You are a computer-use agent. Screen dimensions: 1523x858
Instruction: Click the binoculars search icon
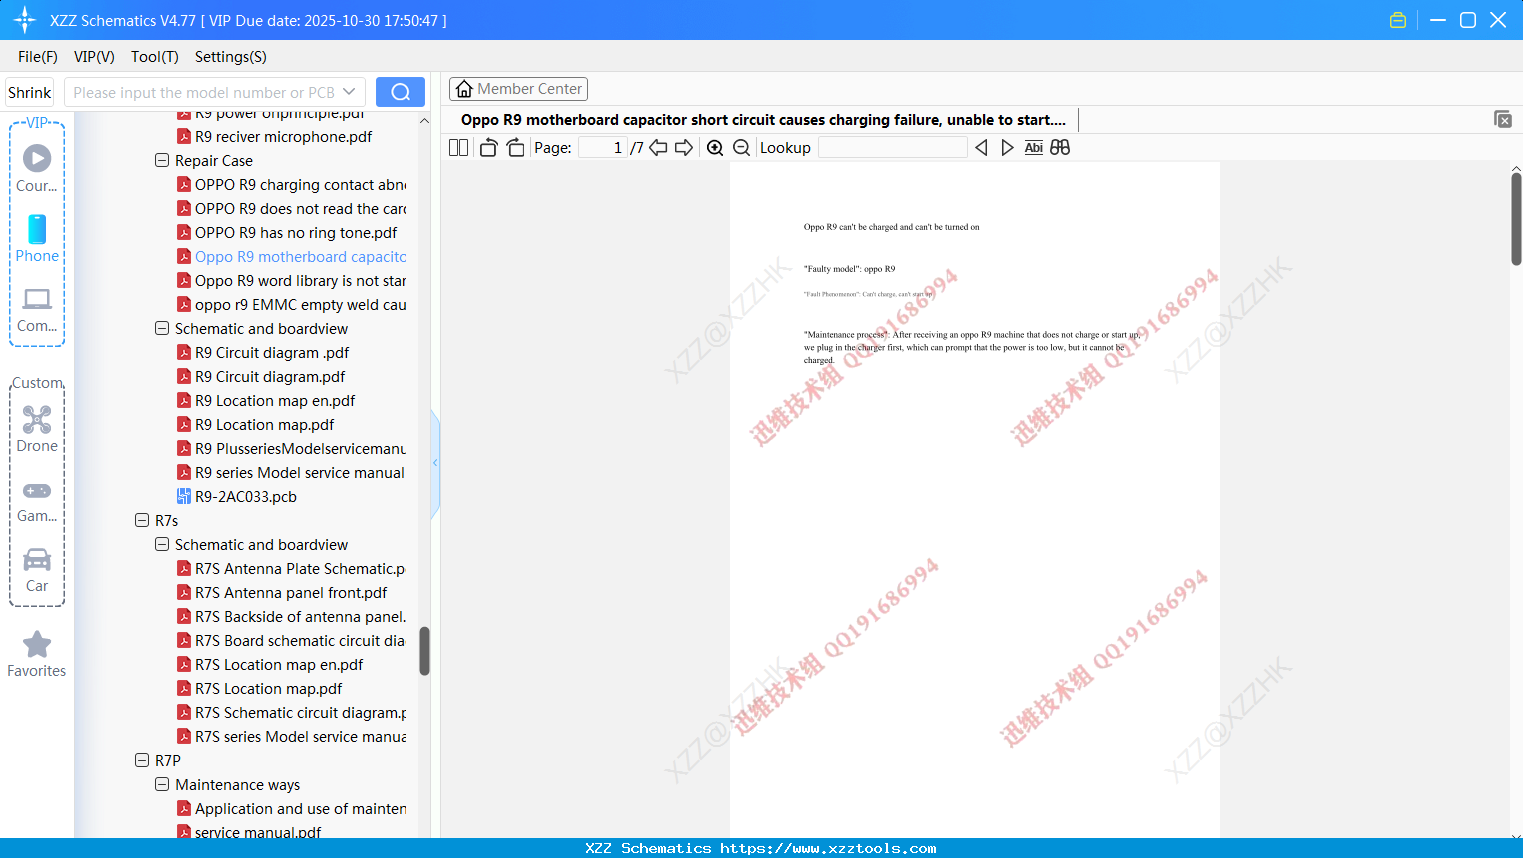[x=1060, y=148]
